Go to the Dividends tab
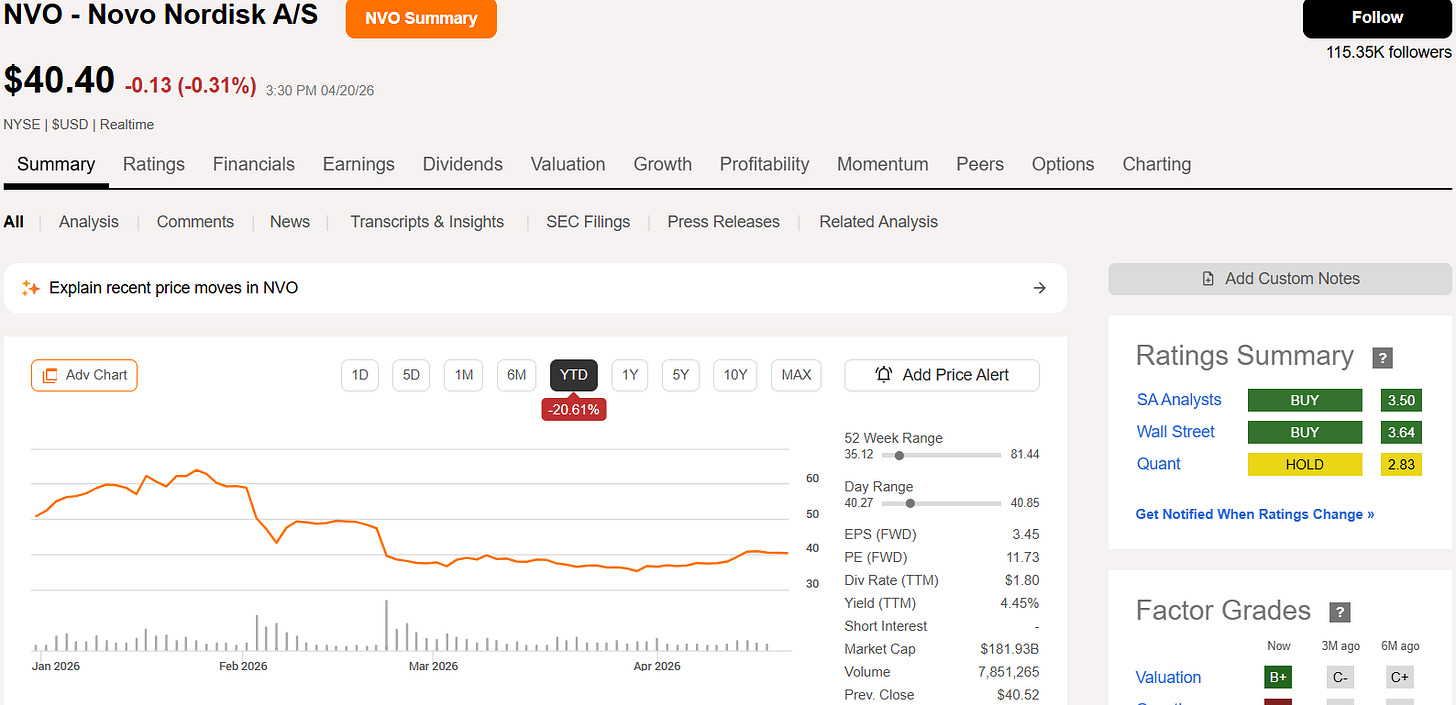The width and height of the screenshot is (1456, 705). click(x=463, y=164)
